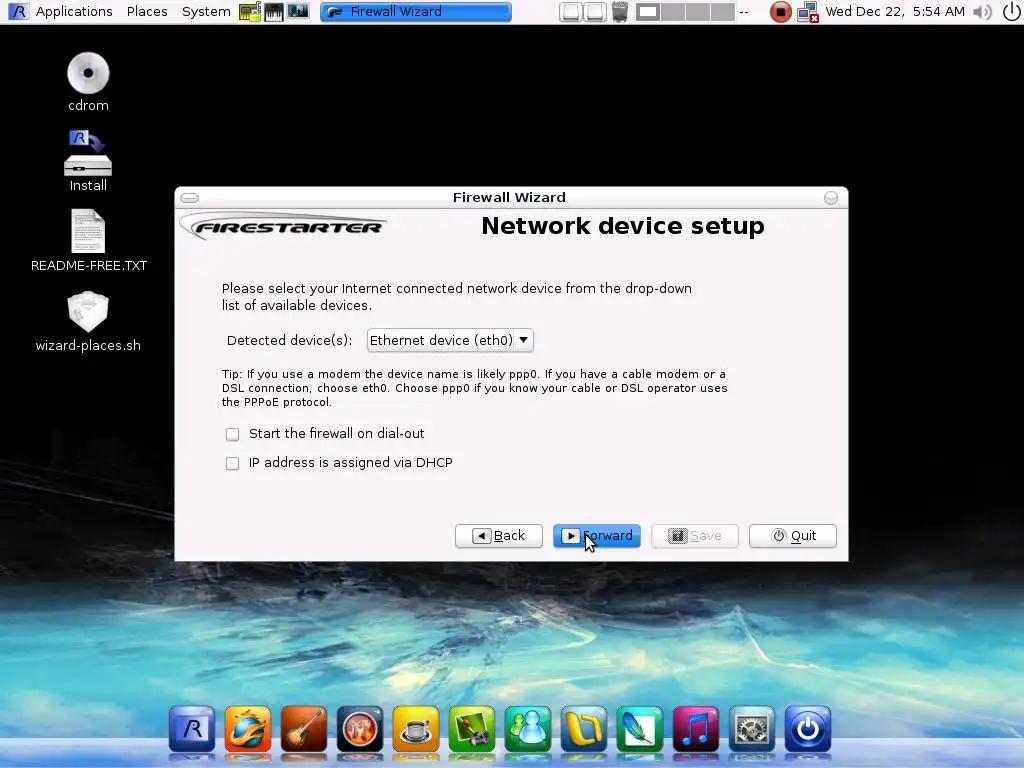Click the Network device setup heading
The width and height of the screenshot is (1024, 768).
623,226
